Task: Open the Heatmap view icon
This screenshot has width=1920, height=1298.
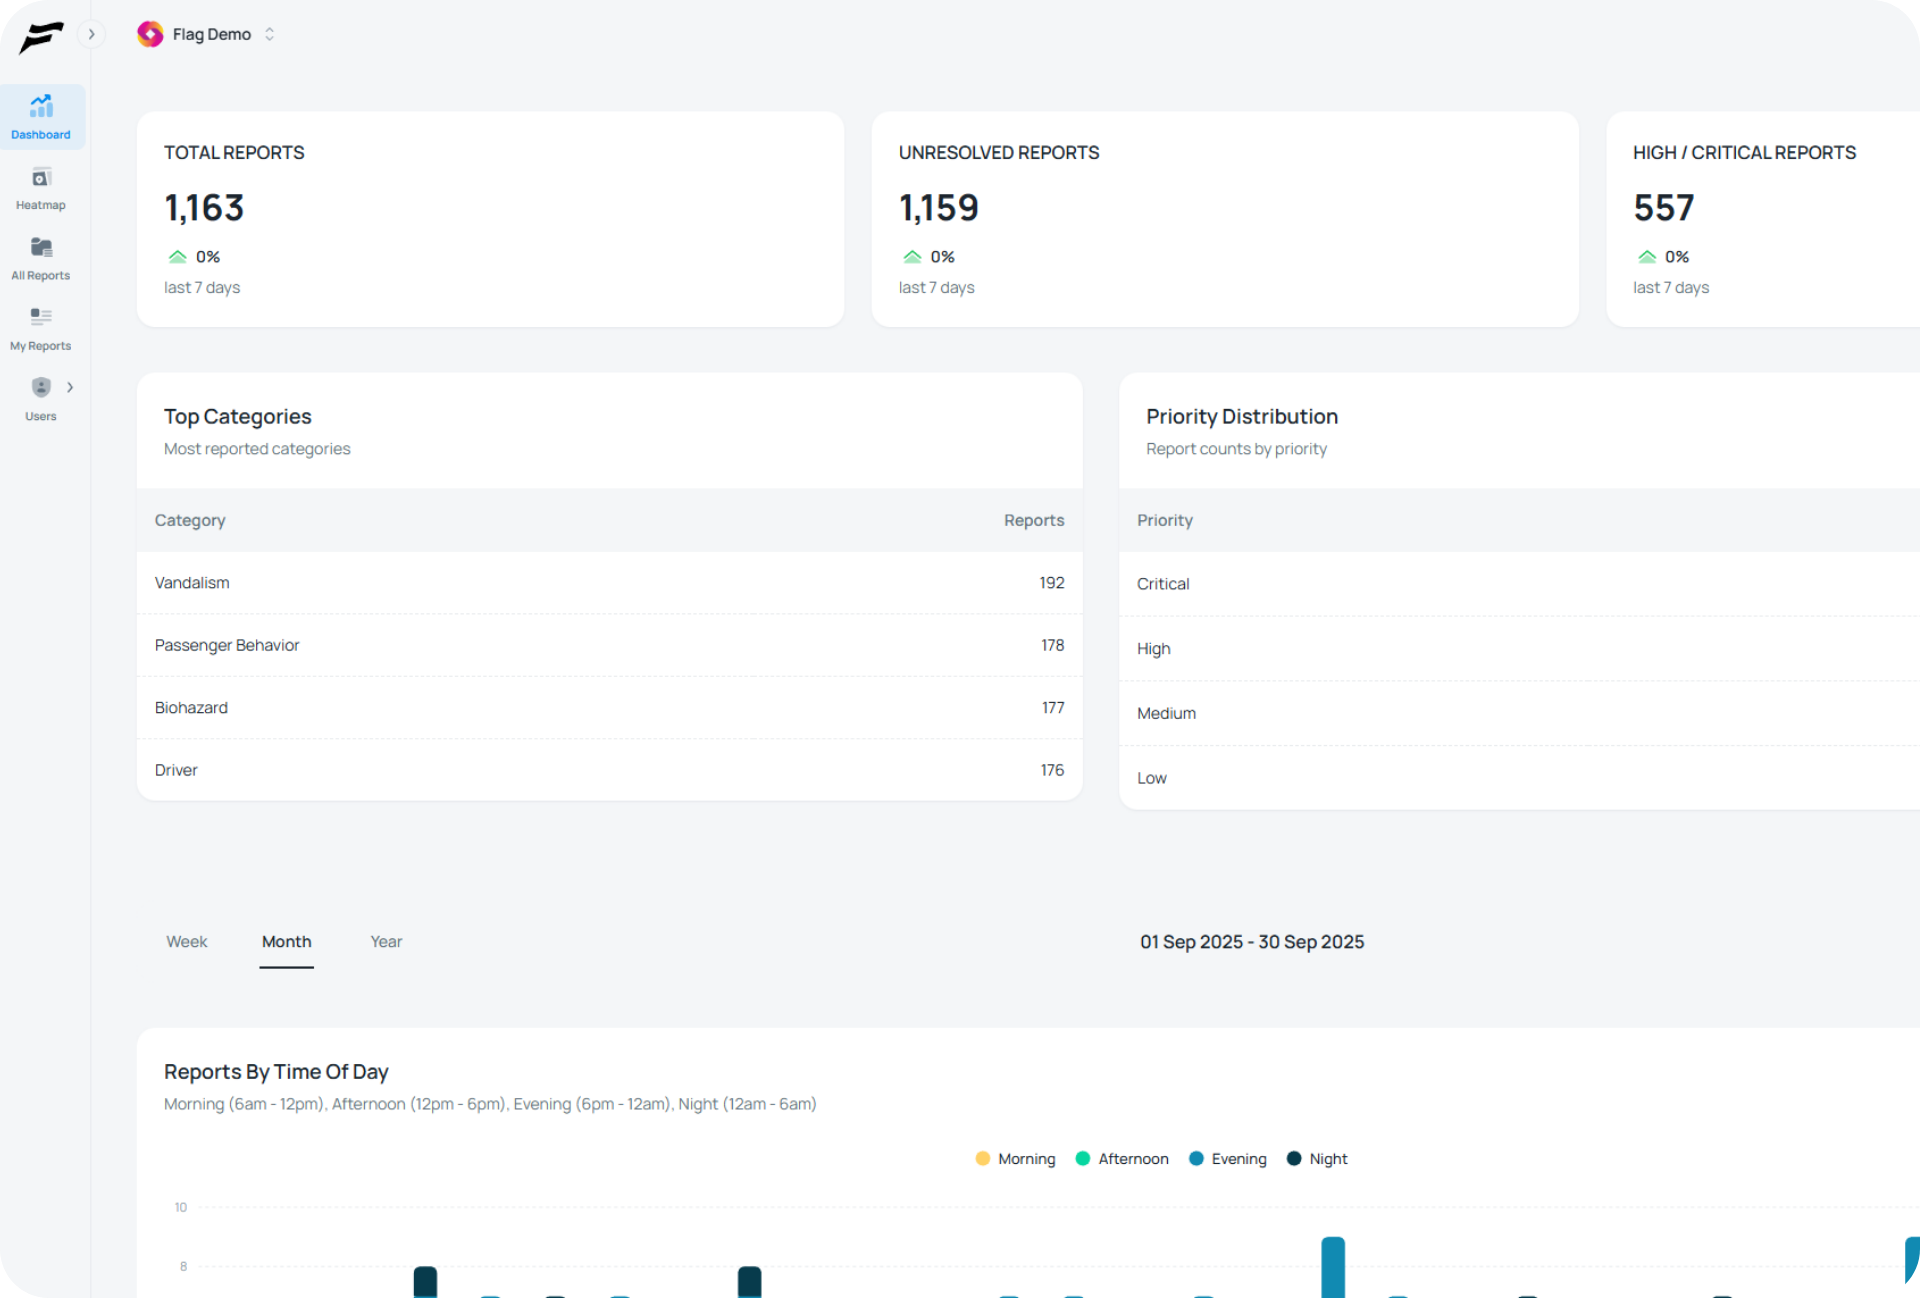Action: tap(41, 178)
